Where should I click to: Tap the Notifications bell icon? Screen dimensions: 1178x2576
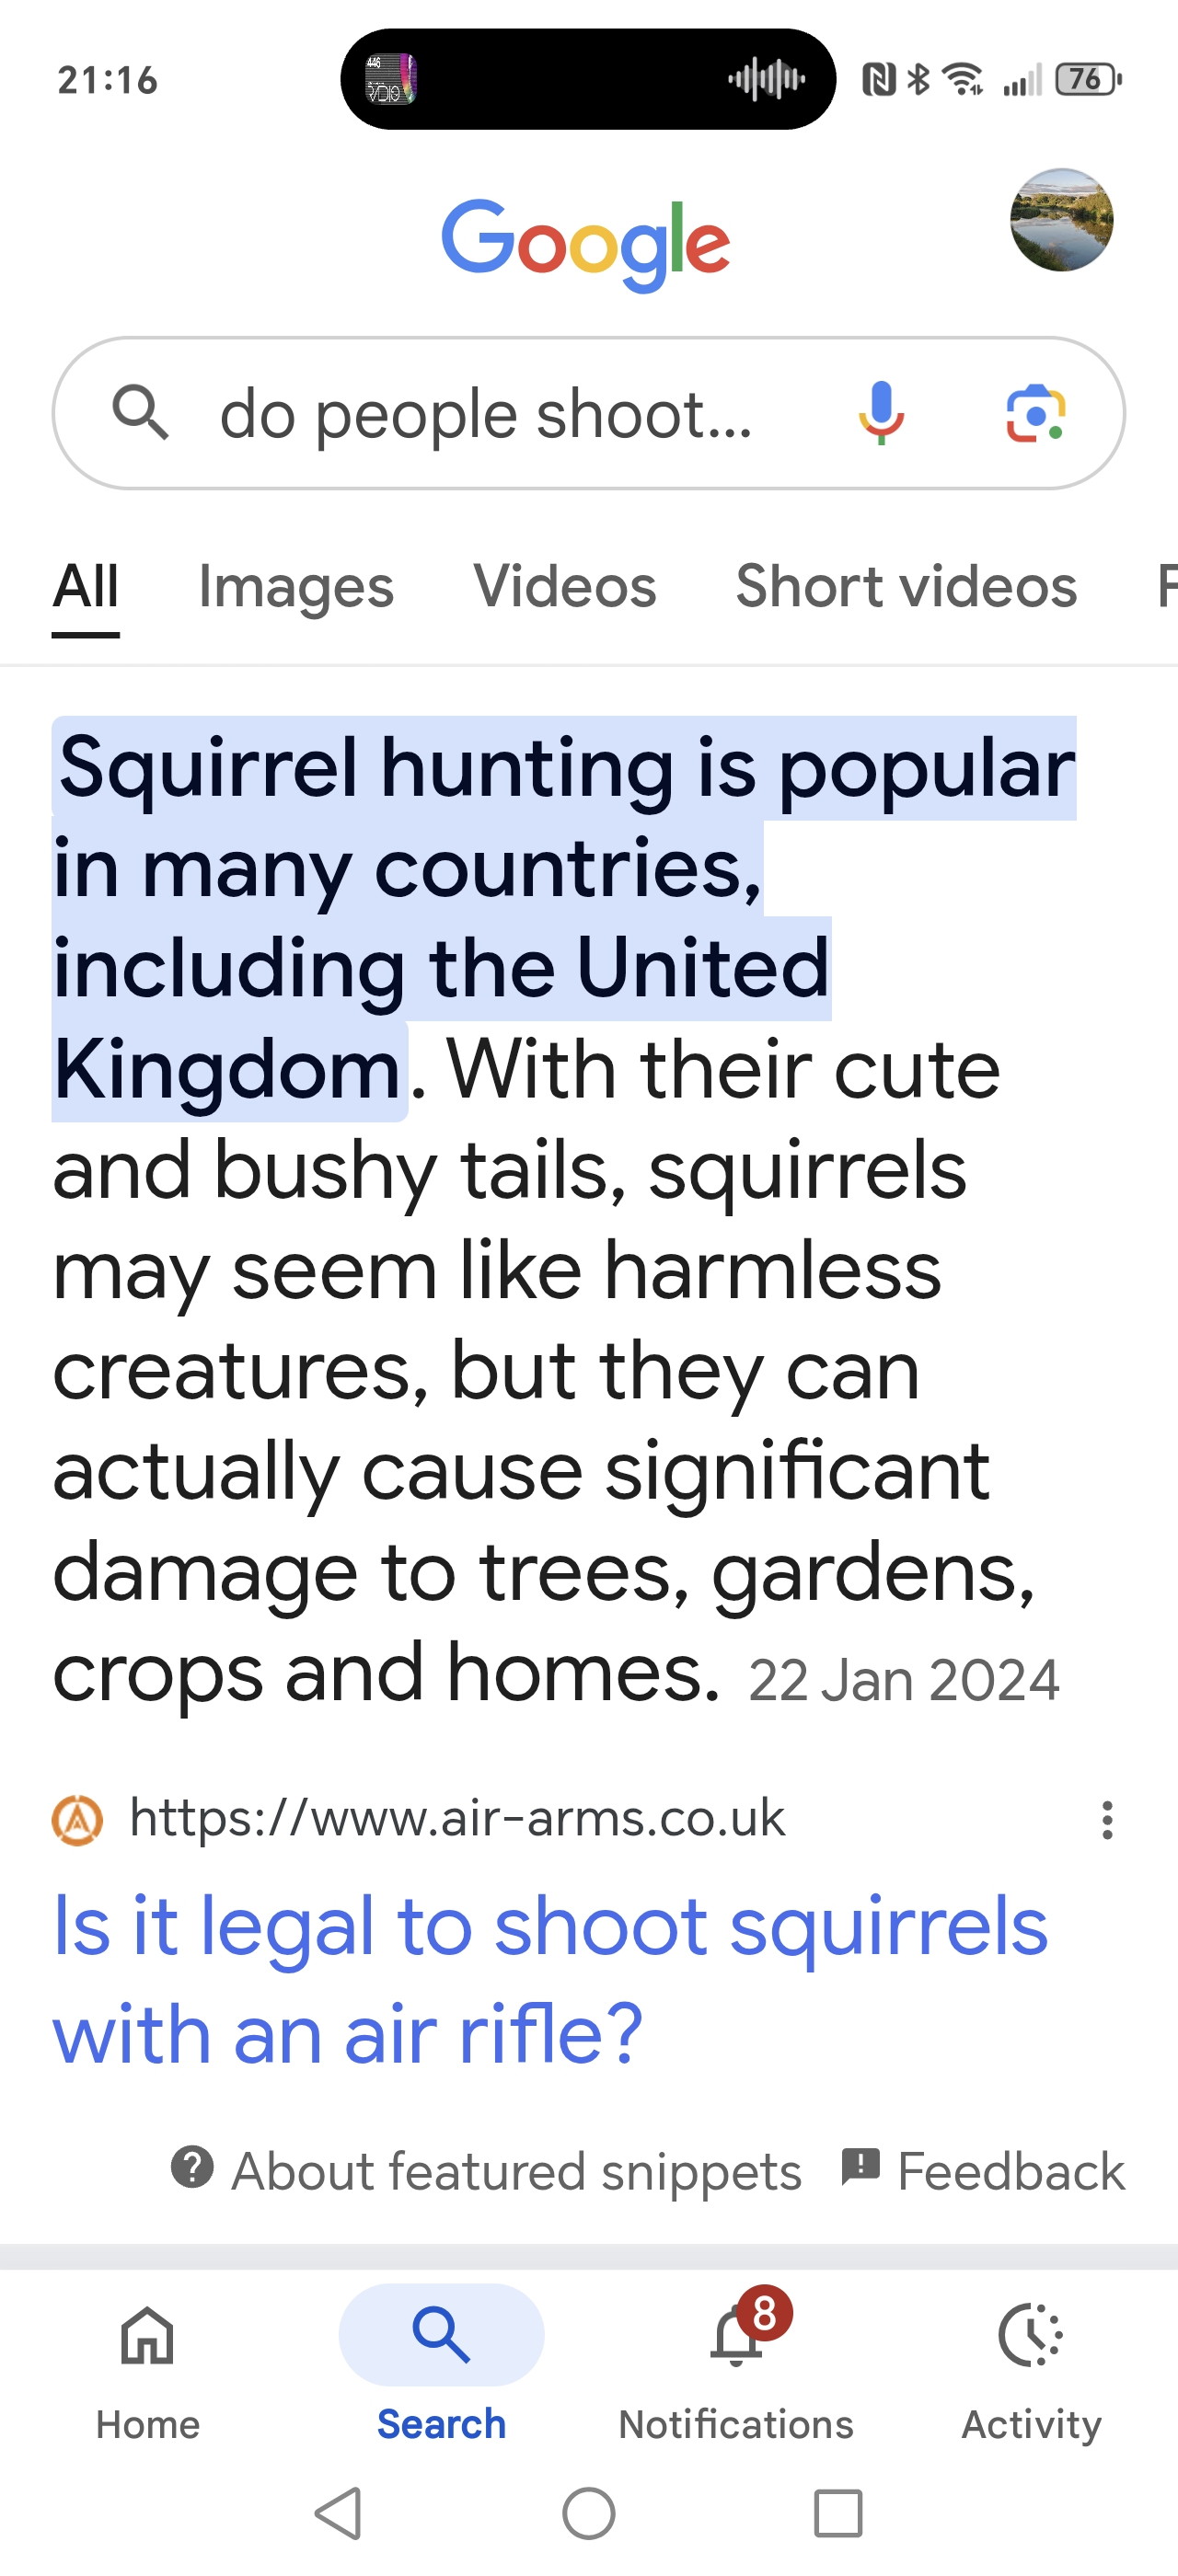pos(736,2338)
